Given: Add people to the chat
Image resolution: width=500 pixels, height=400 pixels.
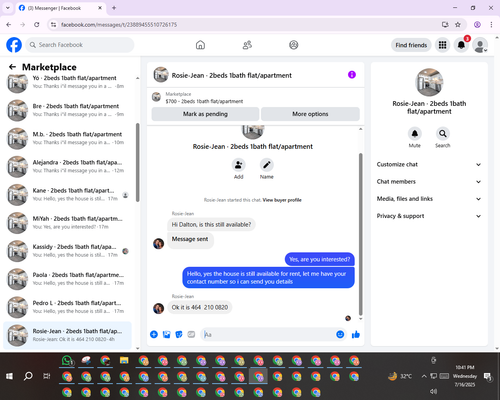Looking at the screenshot, I should pyautogui.click(x=239, y=165).
